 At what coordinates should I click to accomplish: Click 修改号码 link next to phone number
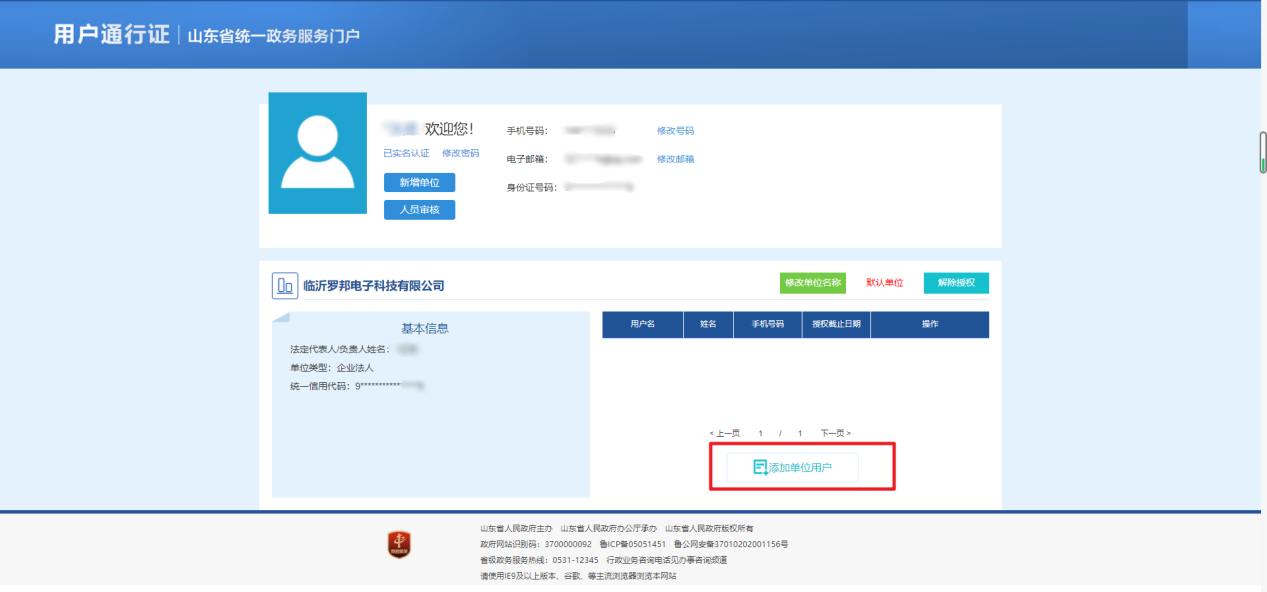[x=675, y=131]
